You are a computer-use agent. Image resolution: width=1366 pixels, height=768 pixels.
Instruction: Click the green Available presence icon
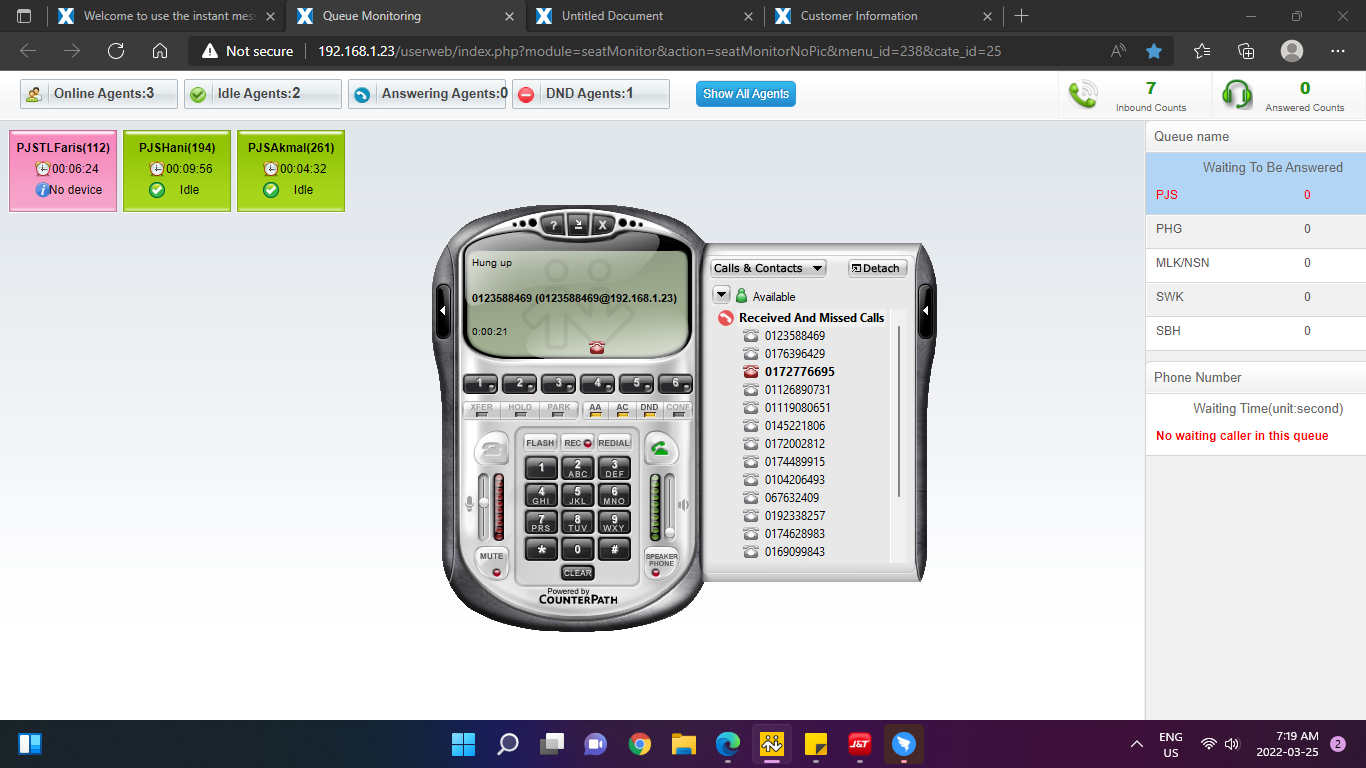pyautogui.click(x=742, y=296)
